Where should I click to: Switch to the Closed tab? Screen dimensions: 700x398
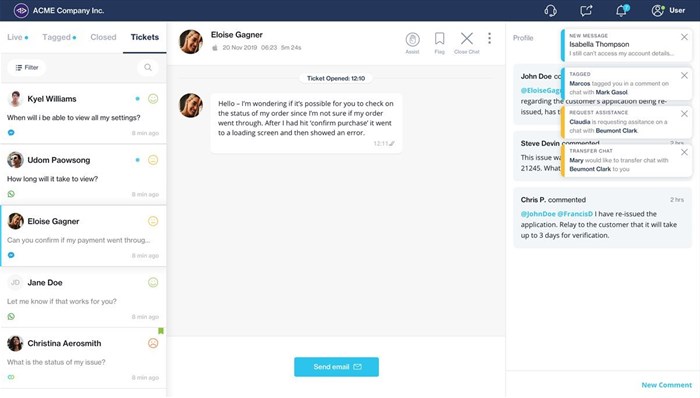point(103,37)
